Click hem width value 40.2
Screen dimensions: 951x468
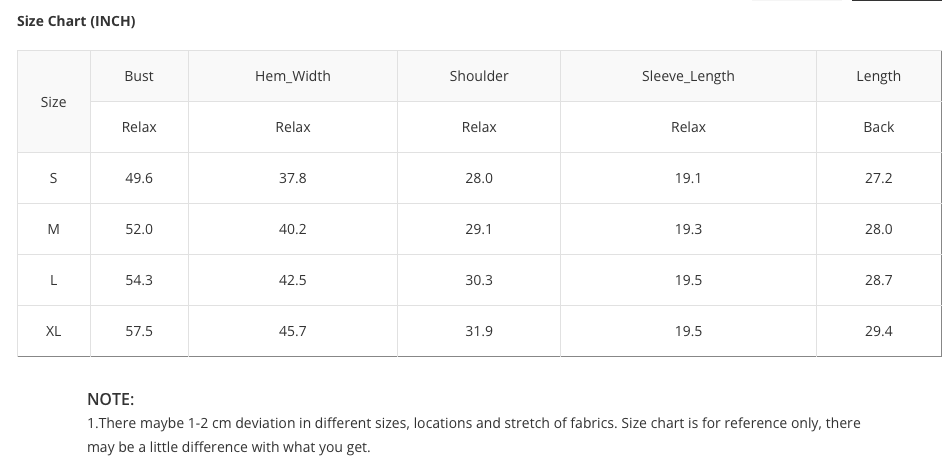[x=293, y=229]
